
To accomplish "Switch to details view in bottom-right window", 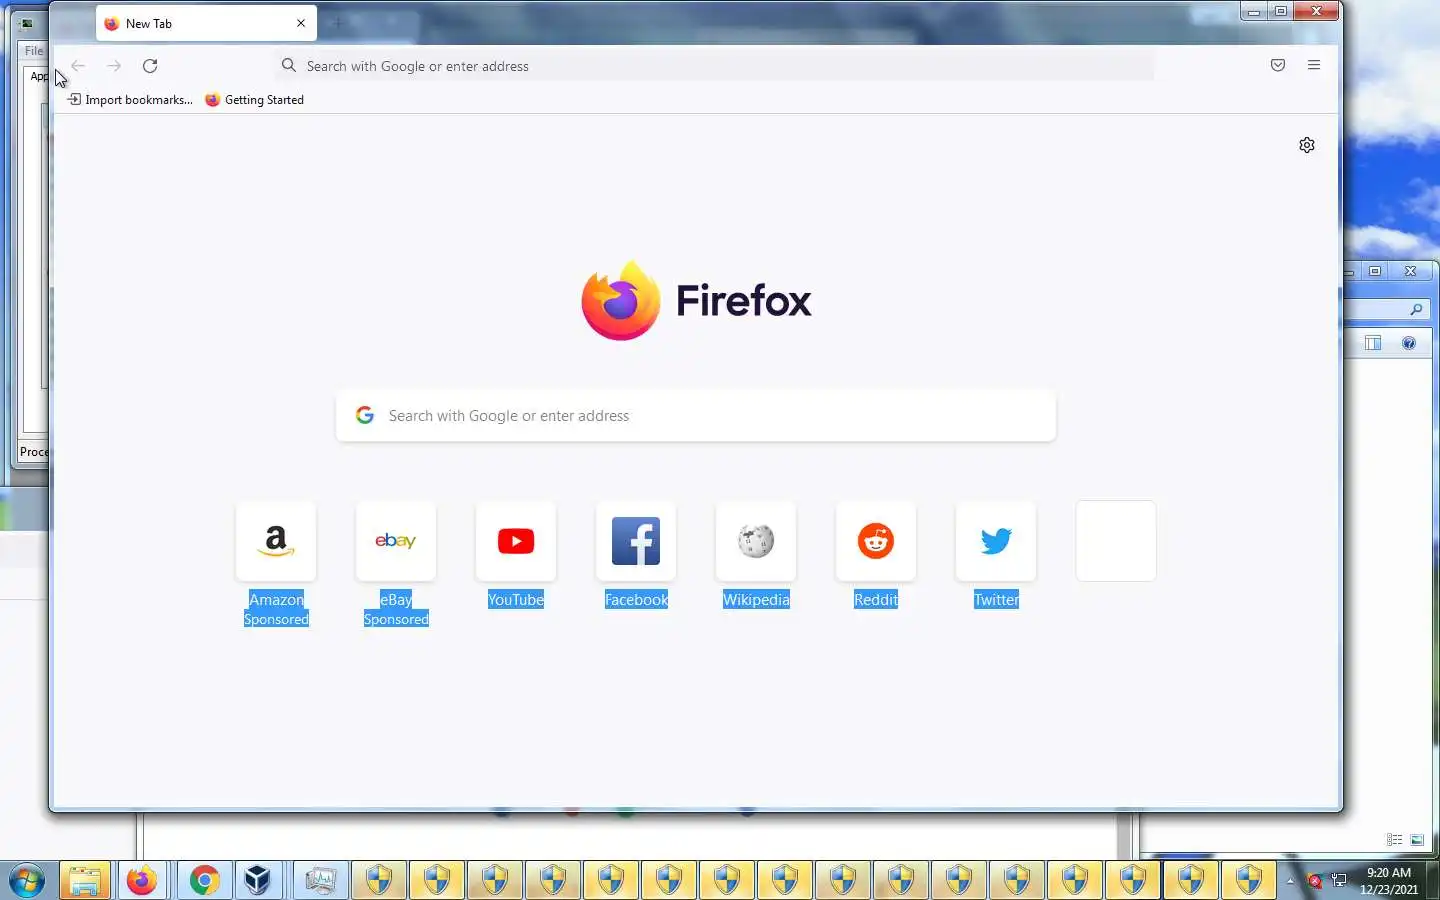I will (x=1394, y=840).
